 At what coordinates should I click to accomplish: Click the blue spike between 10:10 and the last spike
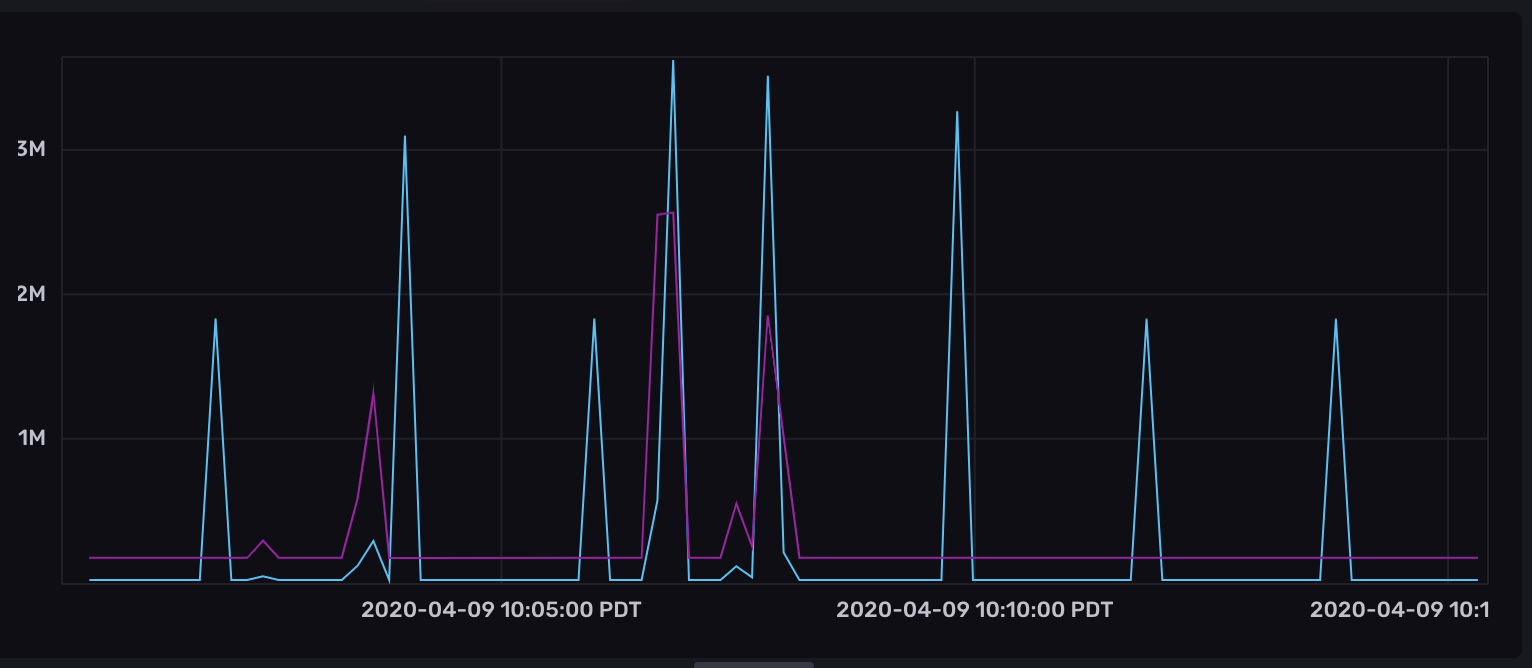tap(1146, 320)
